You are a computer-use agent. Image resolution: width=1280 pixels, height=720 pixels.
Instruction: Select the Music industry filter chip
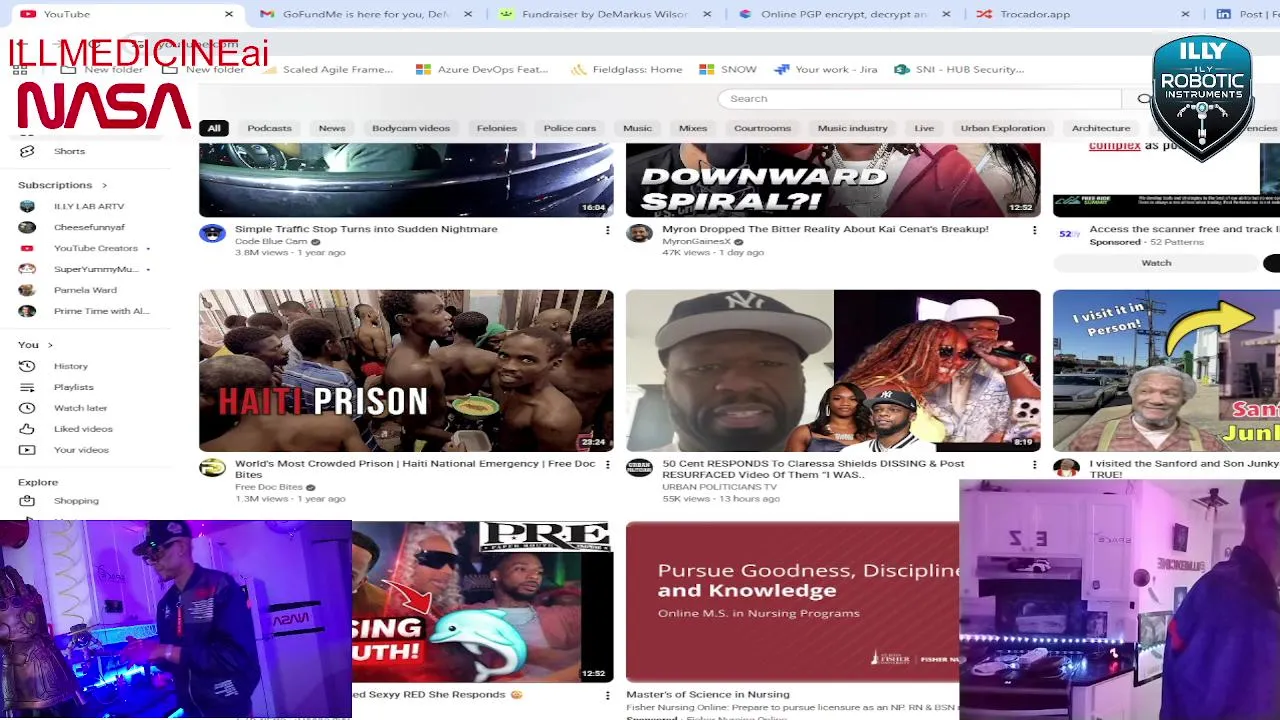[853, 128]
